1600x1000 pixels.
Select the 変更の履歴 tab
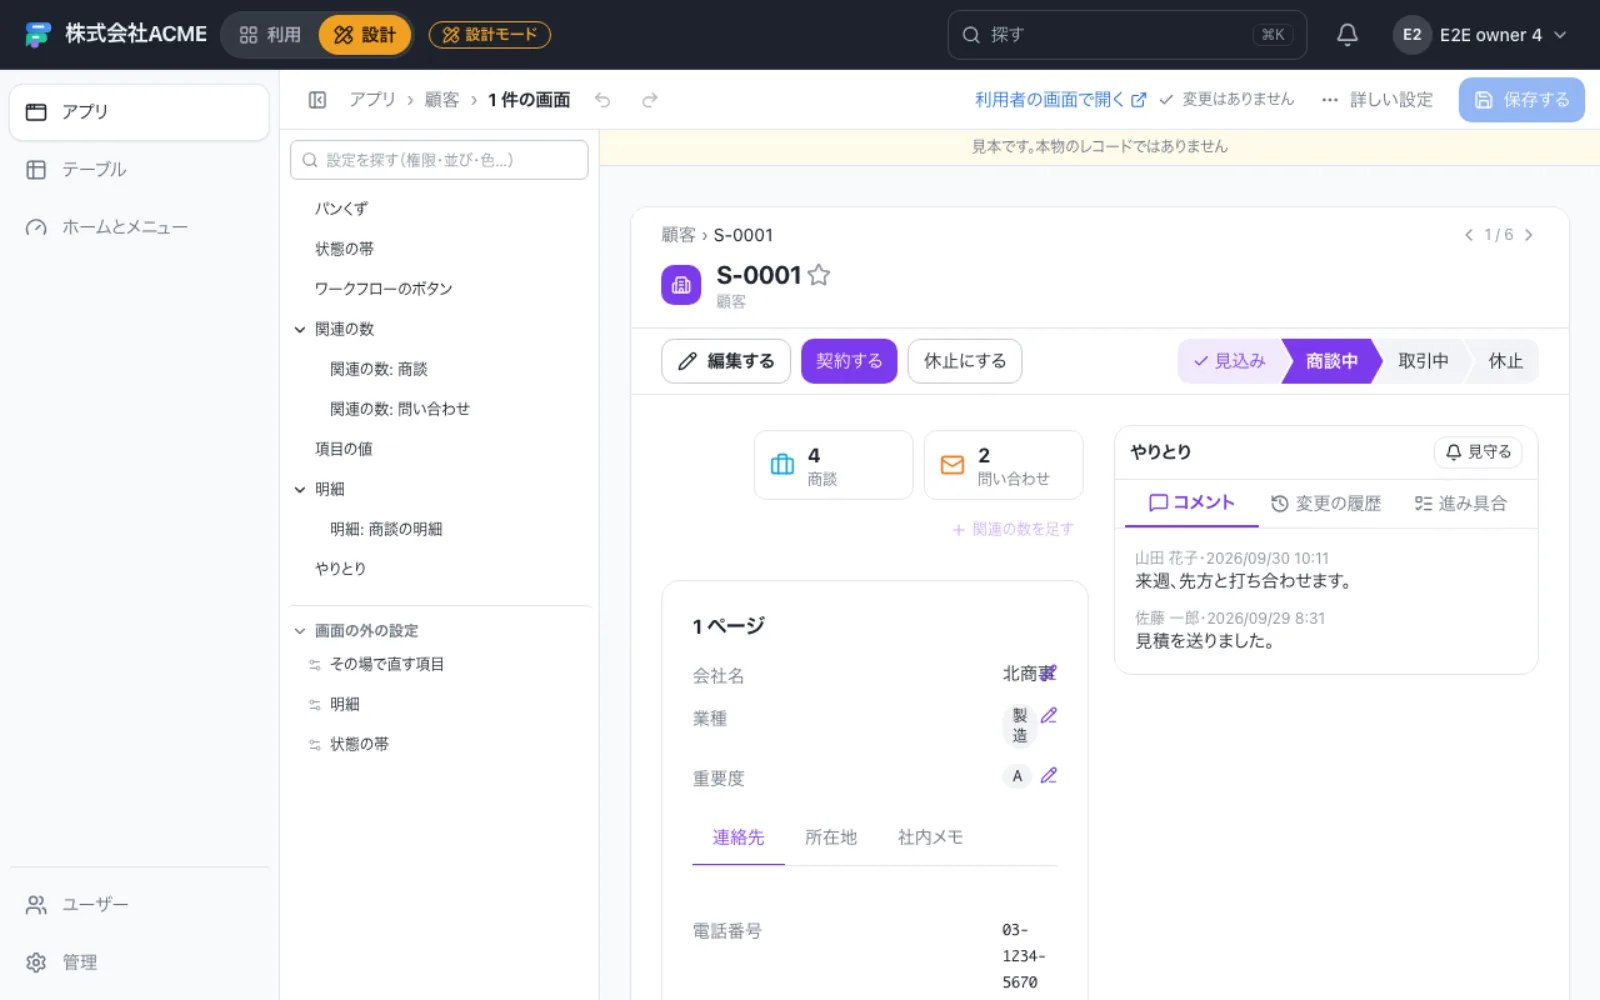1326,503
